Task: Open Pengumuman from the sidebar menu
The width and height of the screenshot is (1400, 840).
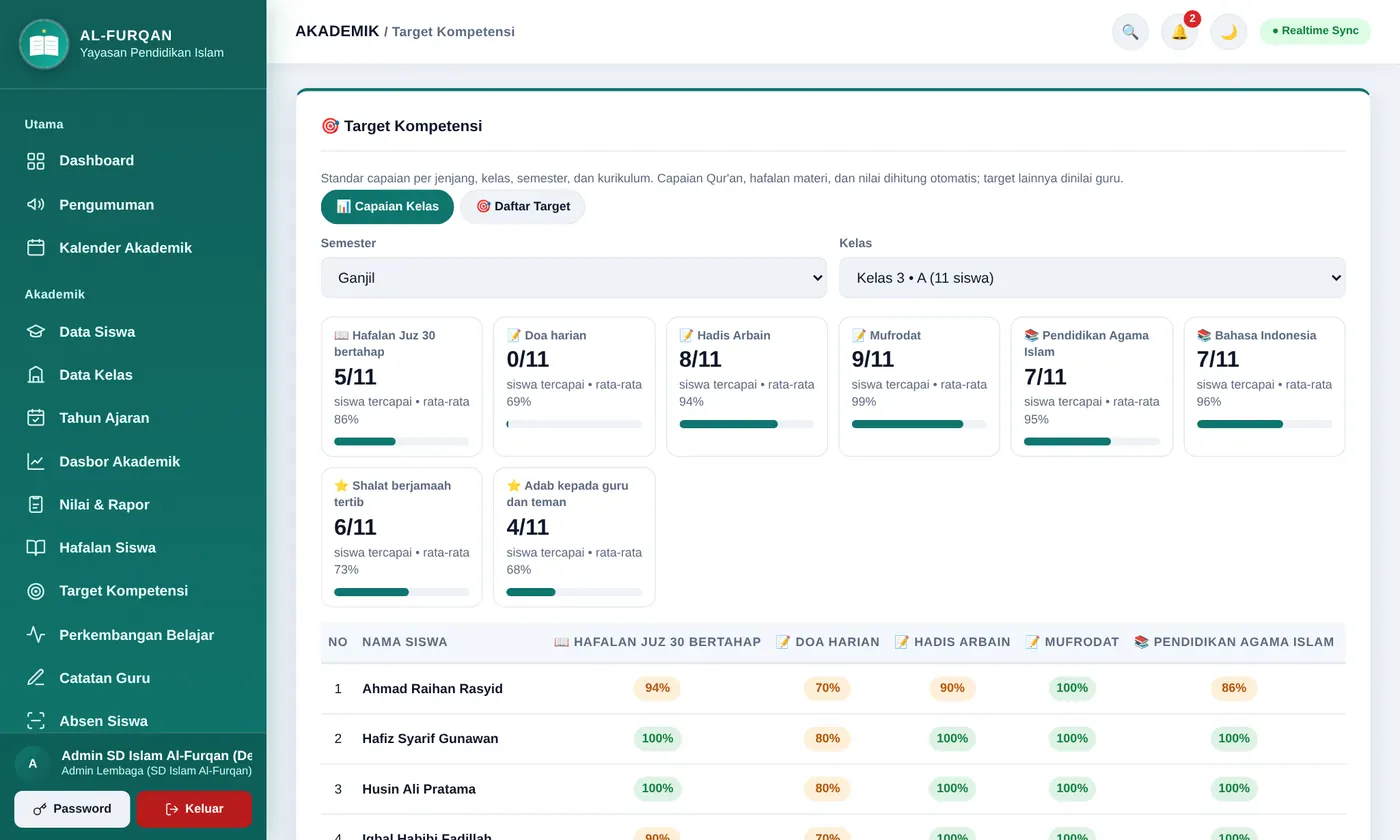Action: 133,205
